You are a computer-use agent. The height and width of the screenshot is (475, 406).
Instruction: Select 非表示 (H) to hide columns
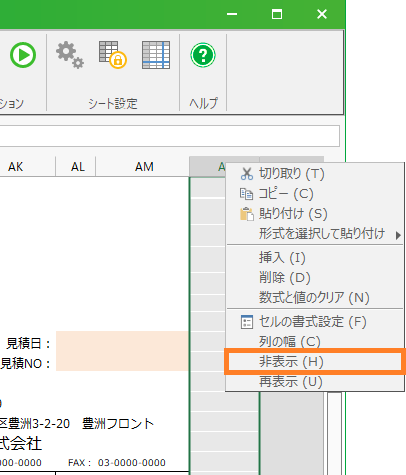315,362
